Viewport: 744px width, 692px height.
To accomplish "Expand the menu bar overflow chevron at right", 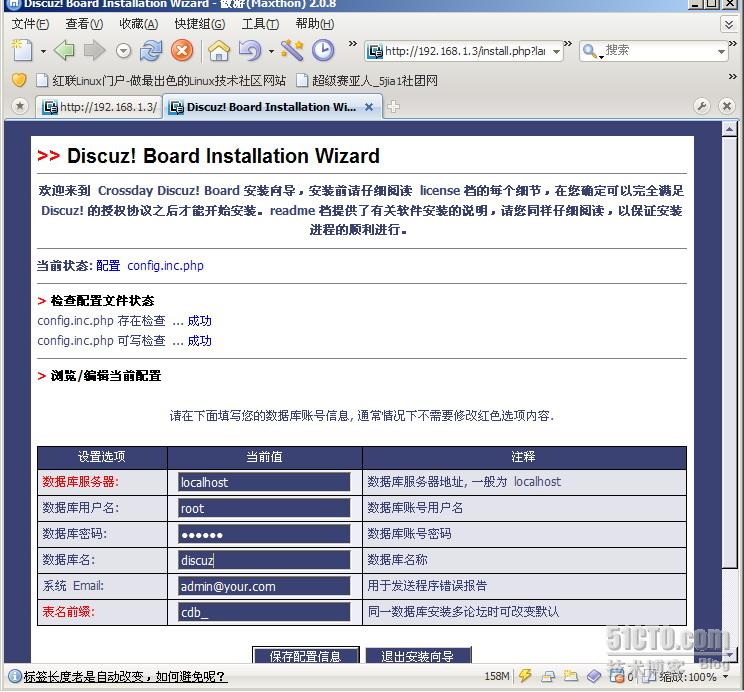I will pos(729,24).
